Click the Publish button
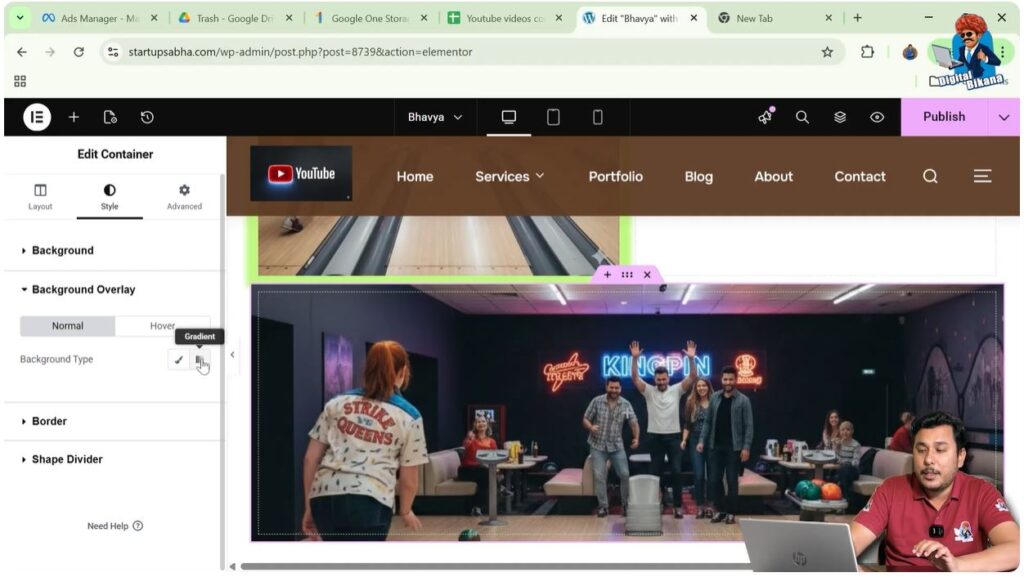 click(943, 117)
